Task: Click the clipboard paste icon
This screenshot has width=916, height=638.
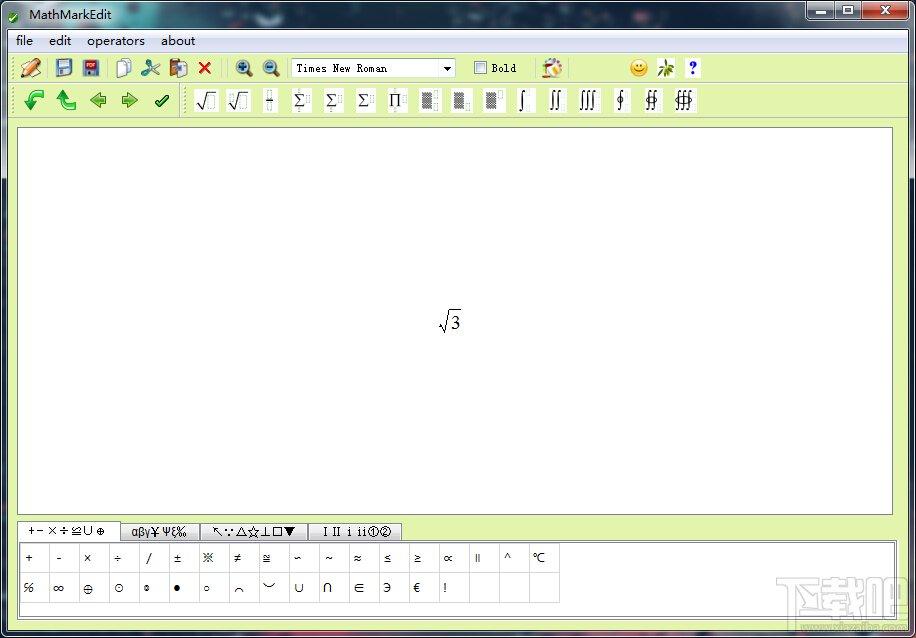Action: point(178,68)
